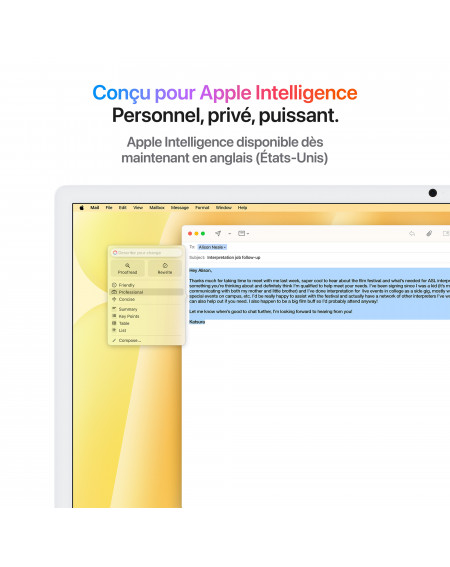
Task: Open the Mailbox menu
Action: click(x=157, y=208)
